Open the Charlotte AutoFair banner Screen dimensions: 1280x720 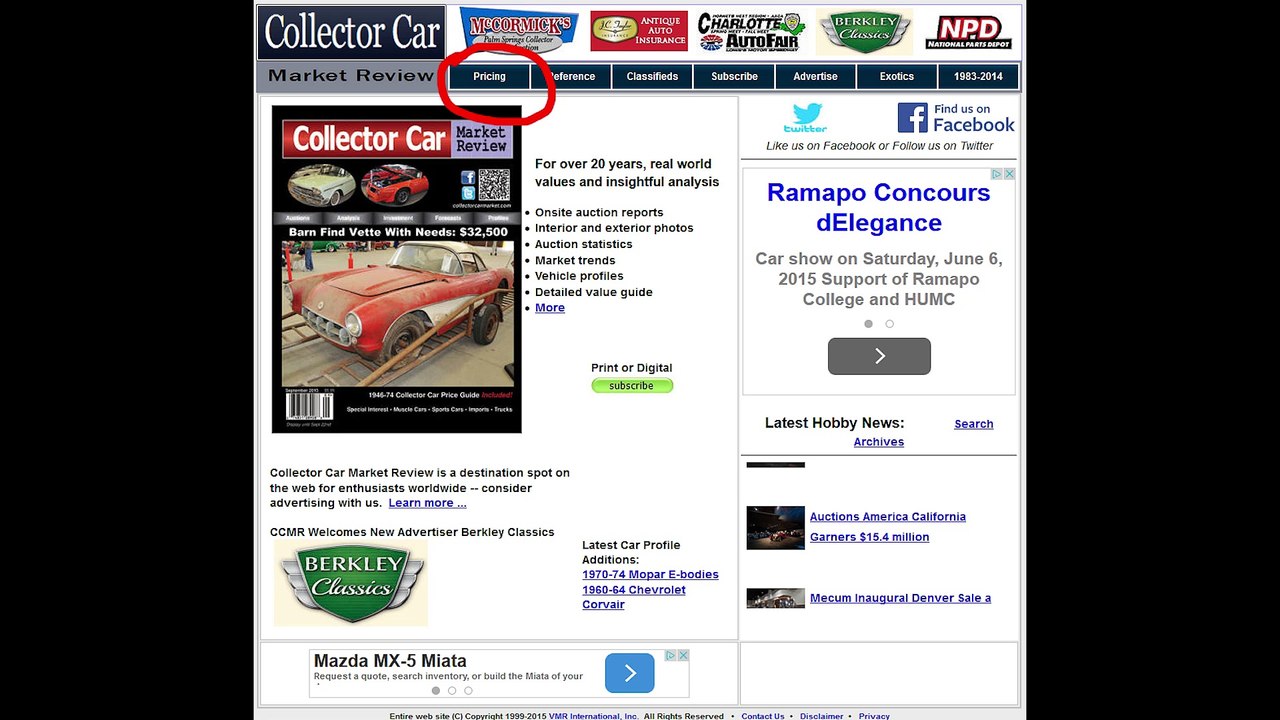[x=751, y=31]
